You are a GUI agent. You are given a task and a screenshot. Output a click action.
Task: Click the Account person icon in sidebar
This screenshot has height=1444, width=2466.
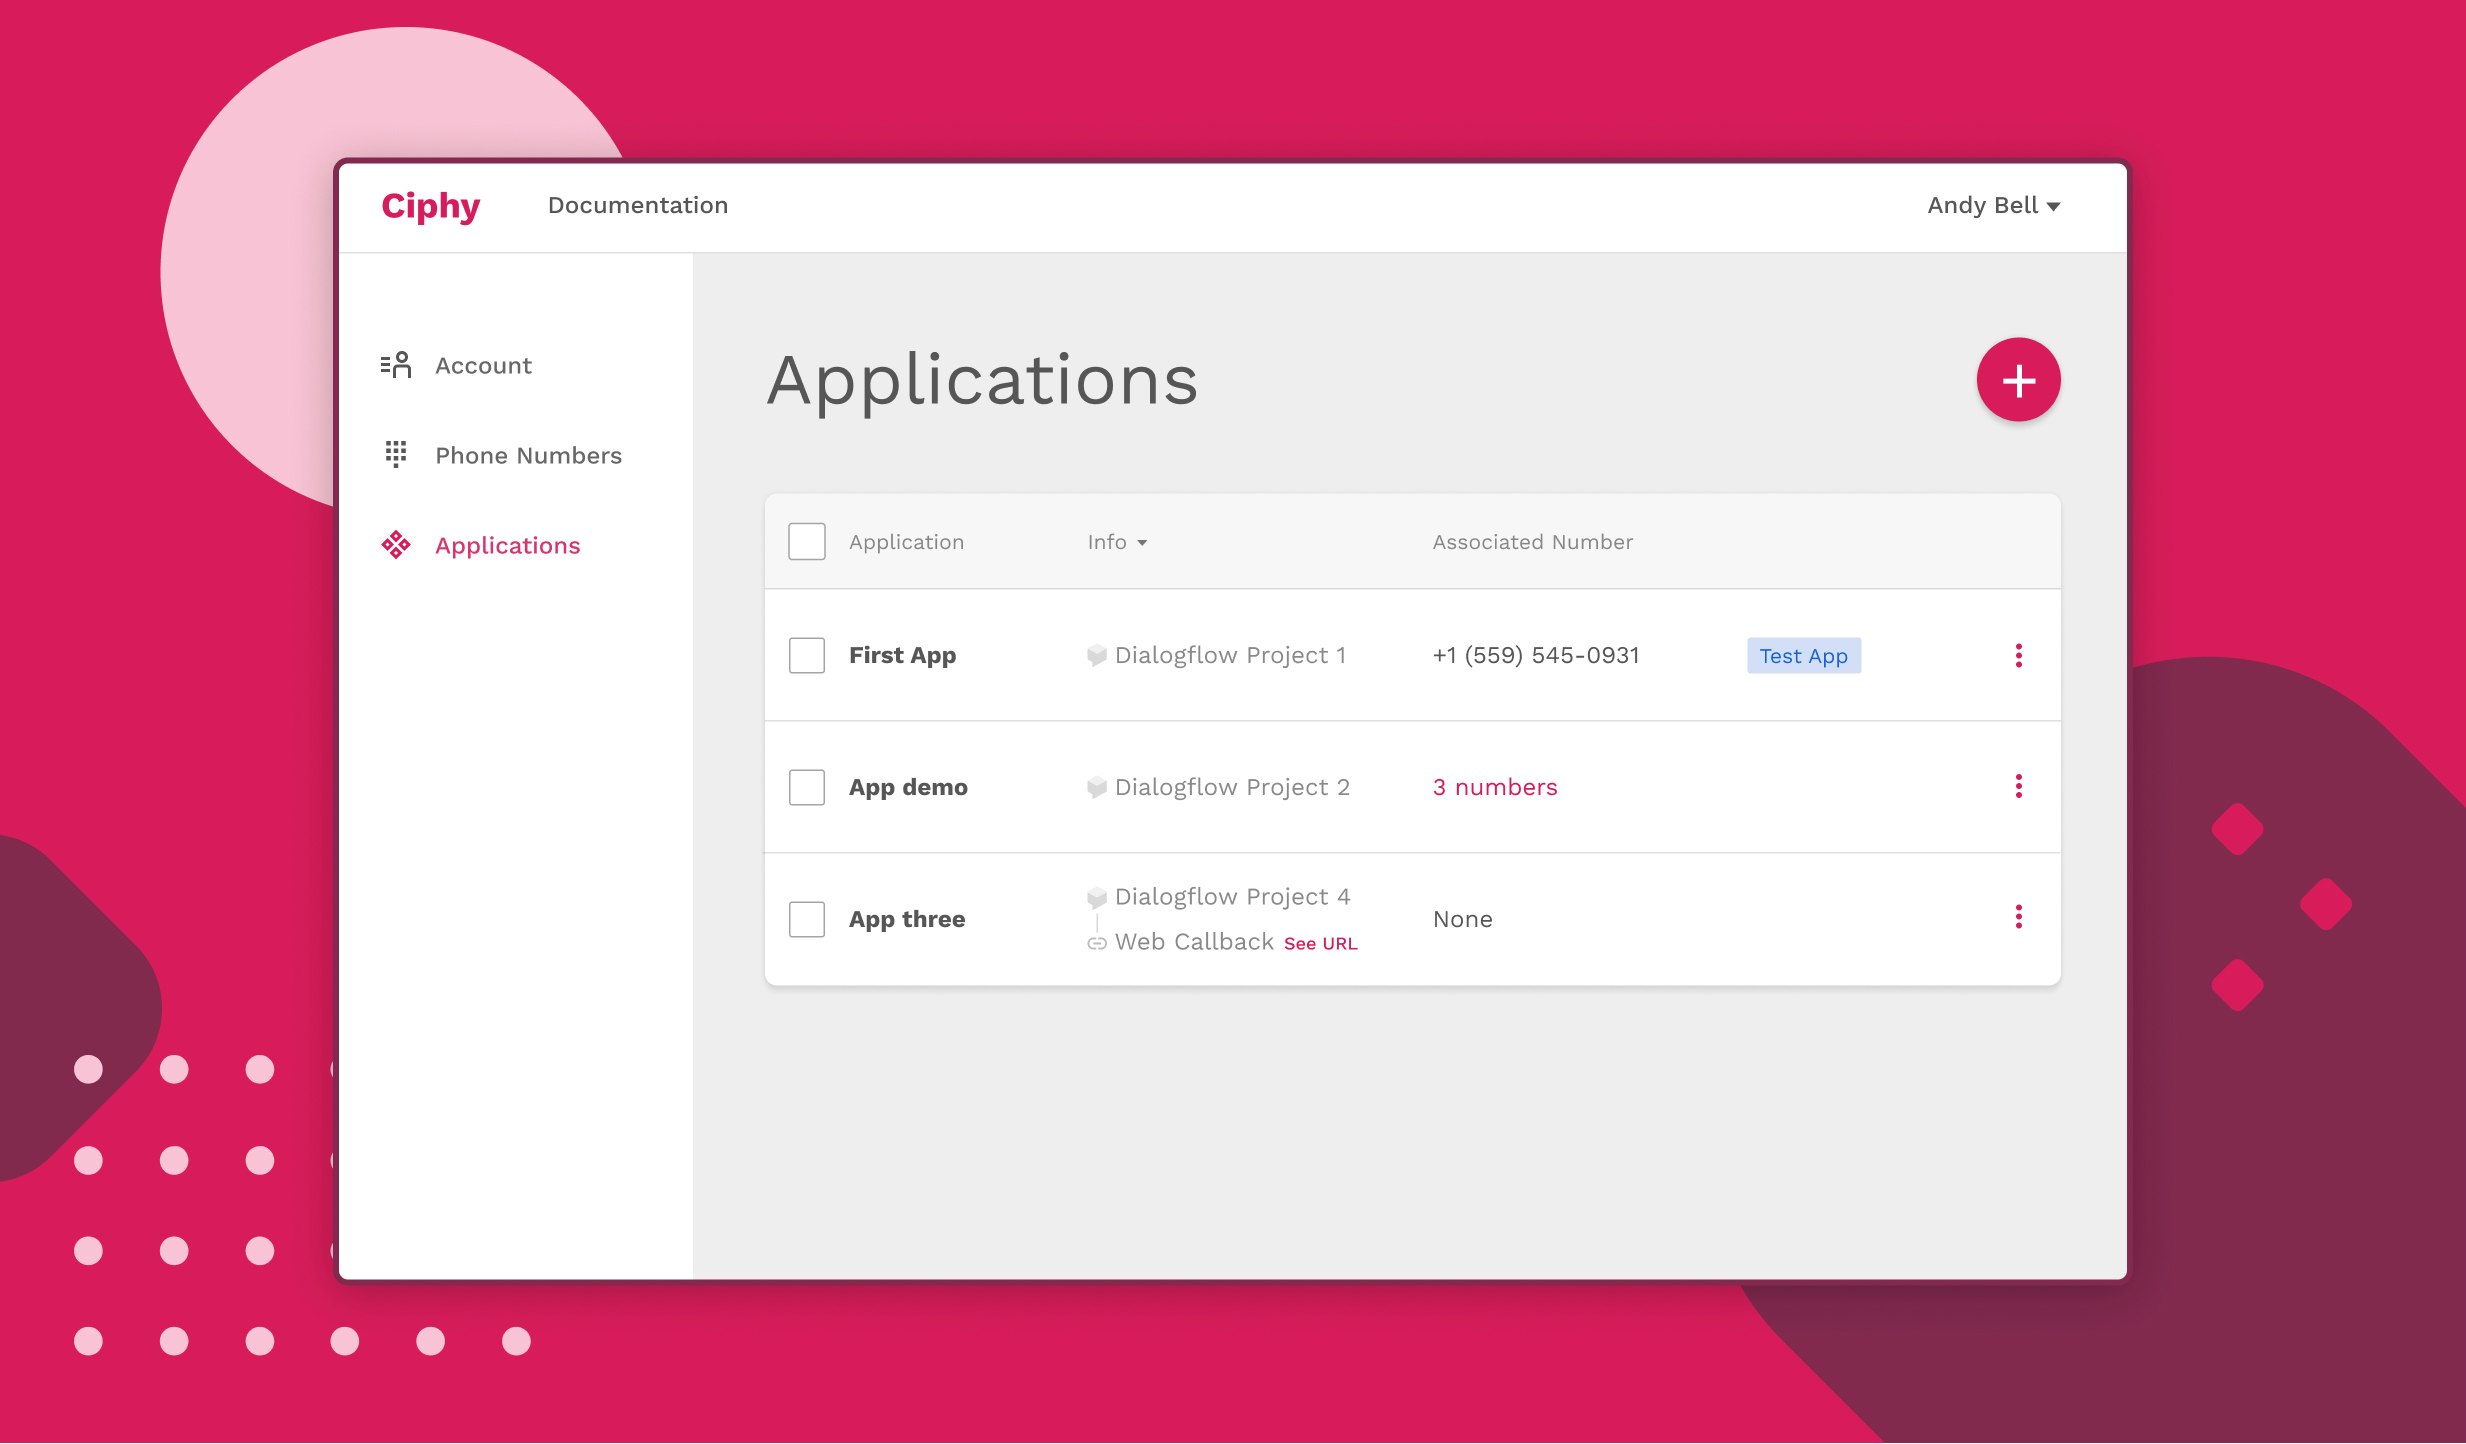tap(396, 365)
